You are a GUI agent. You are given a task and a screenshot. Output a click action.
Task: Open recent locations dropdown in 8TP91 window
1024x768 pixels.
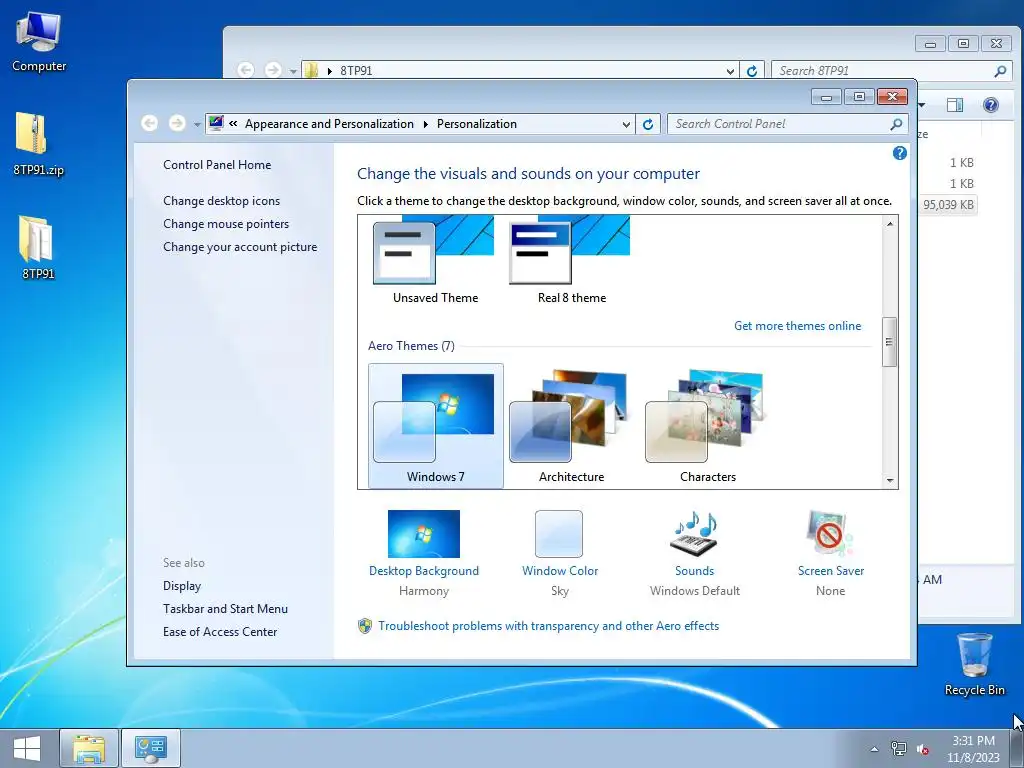click(293, 71)
